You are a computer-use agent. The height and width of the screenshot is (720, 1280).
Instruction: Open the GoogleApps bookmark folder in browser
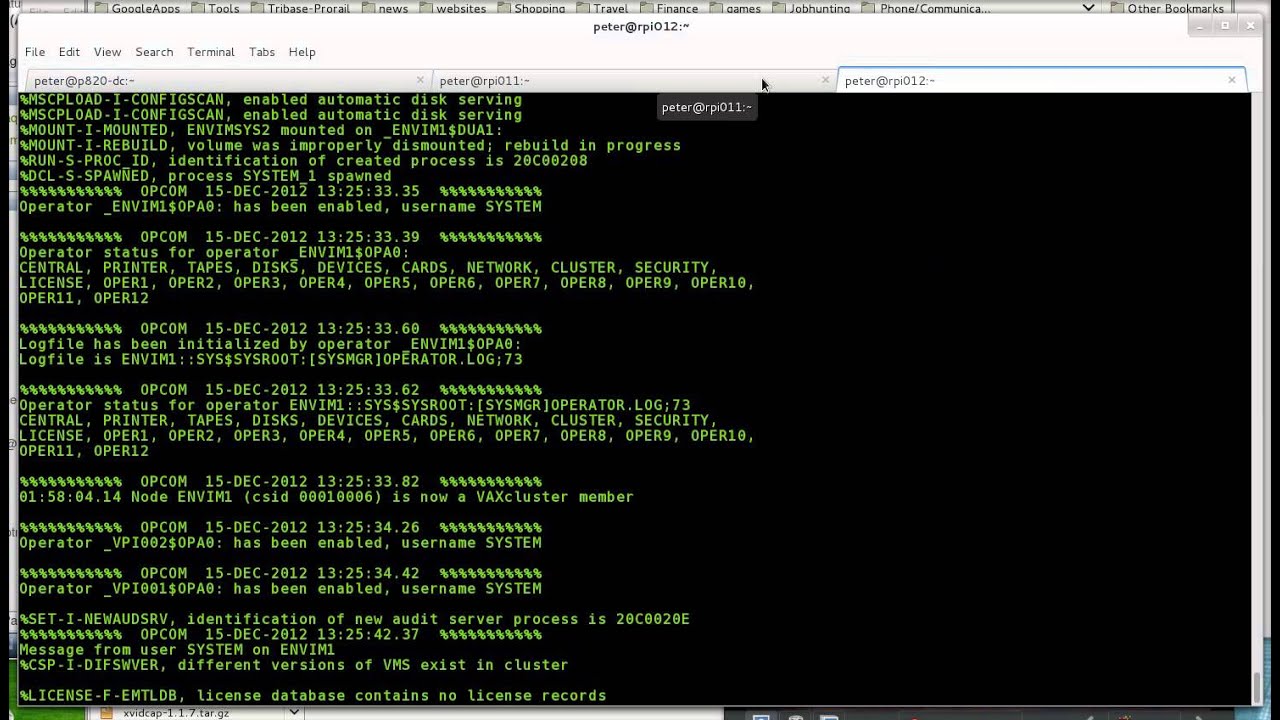(x=136, y=8)
